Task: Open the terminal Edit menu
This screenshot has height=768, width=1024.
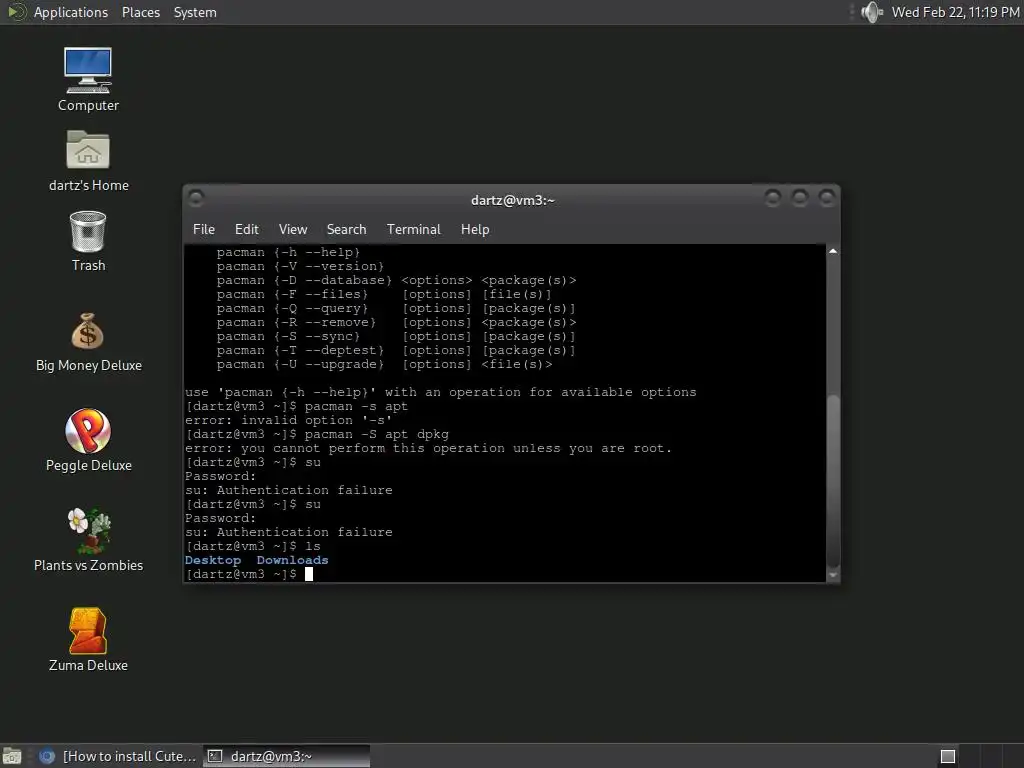Action: (246, 229)
